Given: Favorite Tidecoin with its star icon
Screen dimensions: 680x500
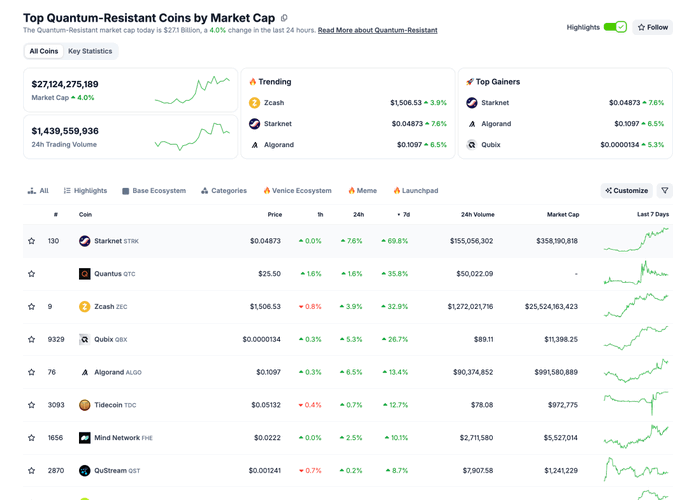Looking at the screenshot, I should click(x=31, y=405).
